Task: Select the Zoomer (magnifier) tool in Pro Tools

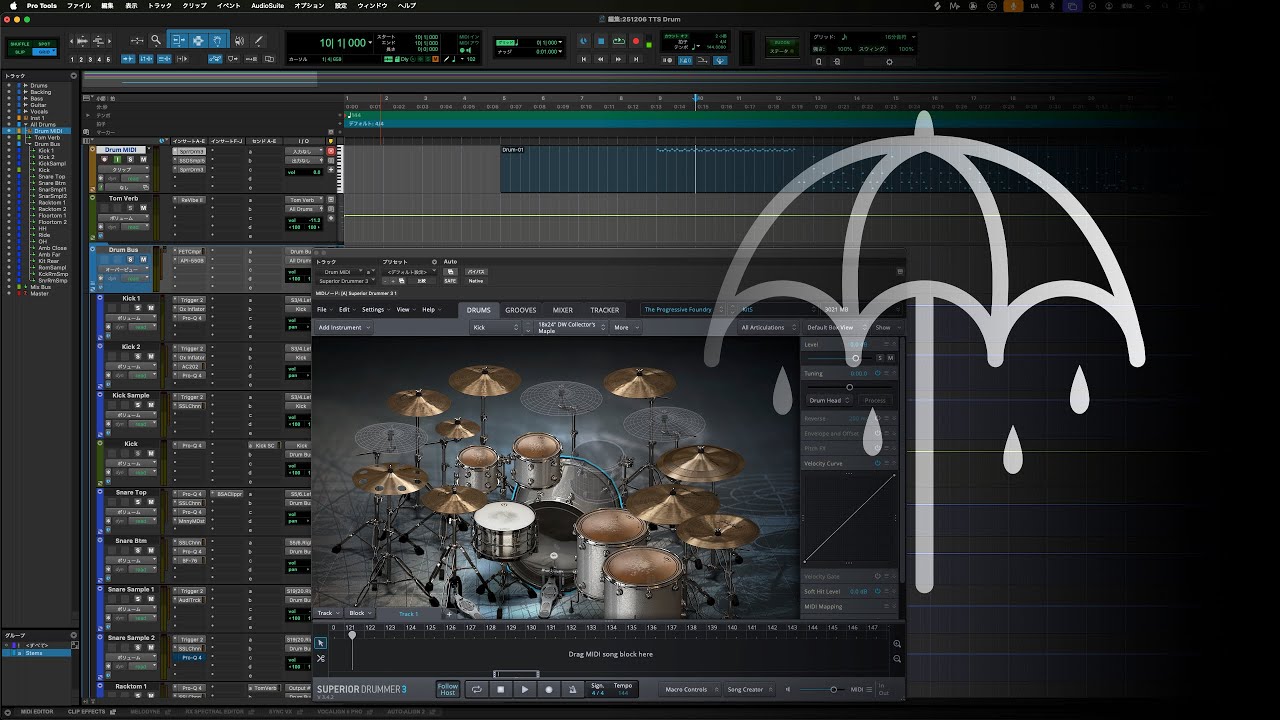Action: point(156,41)
